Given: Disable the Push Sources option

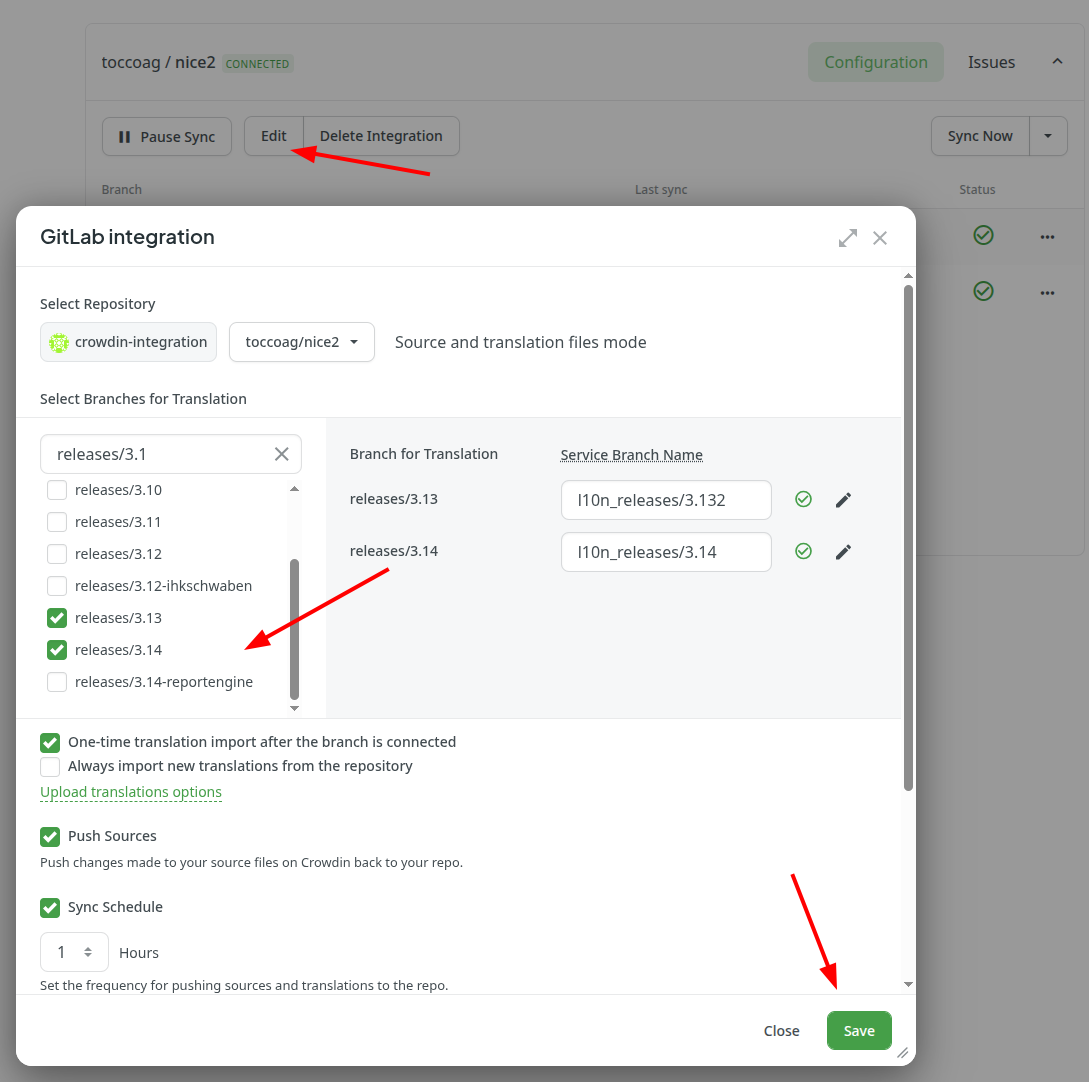Looking at the screenshot, I should 50,836.
